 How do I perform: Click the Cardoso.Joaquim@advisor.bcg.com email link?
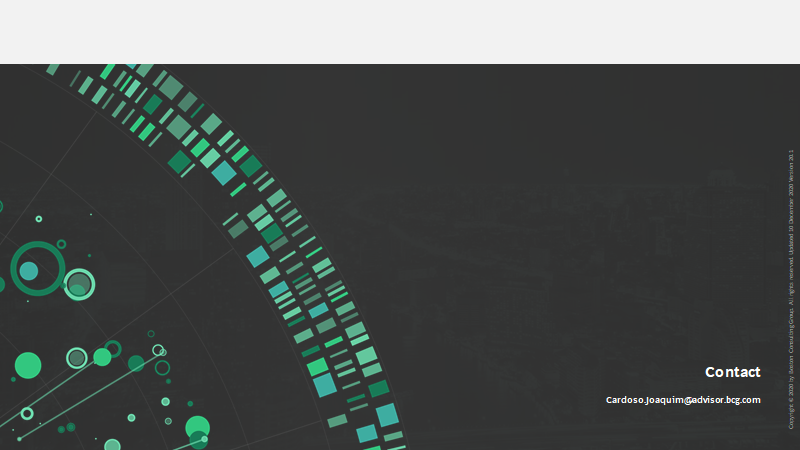coord(683,400)
